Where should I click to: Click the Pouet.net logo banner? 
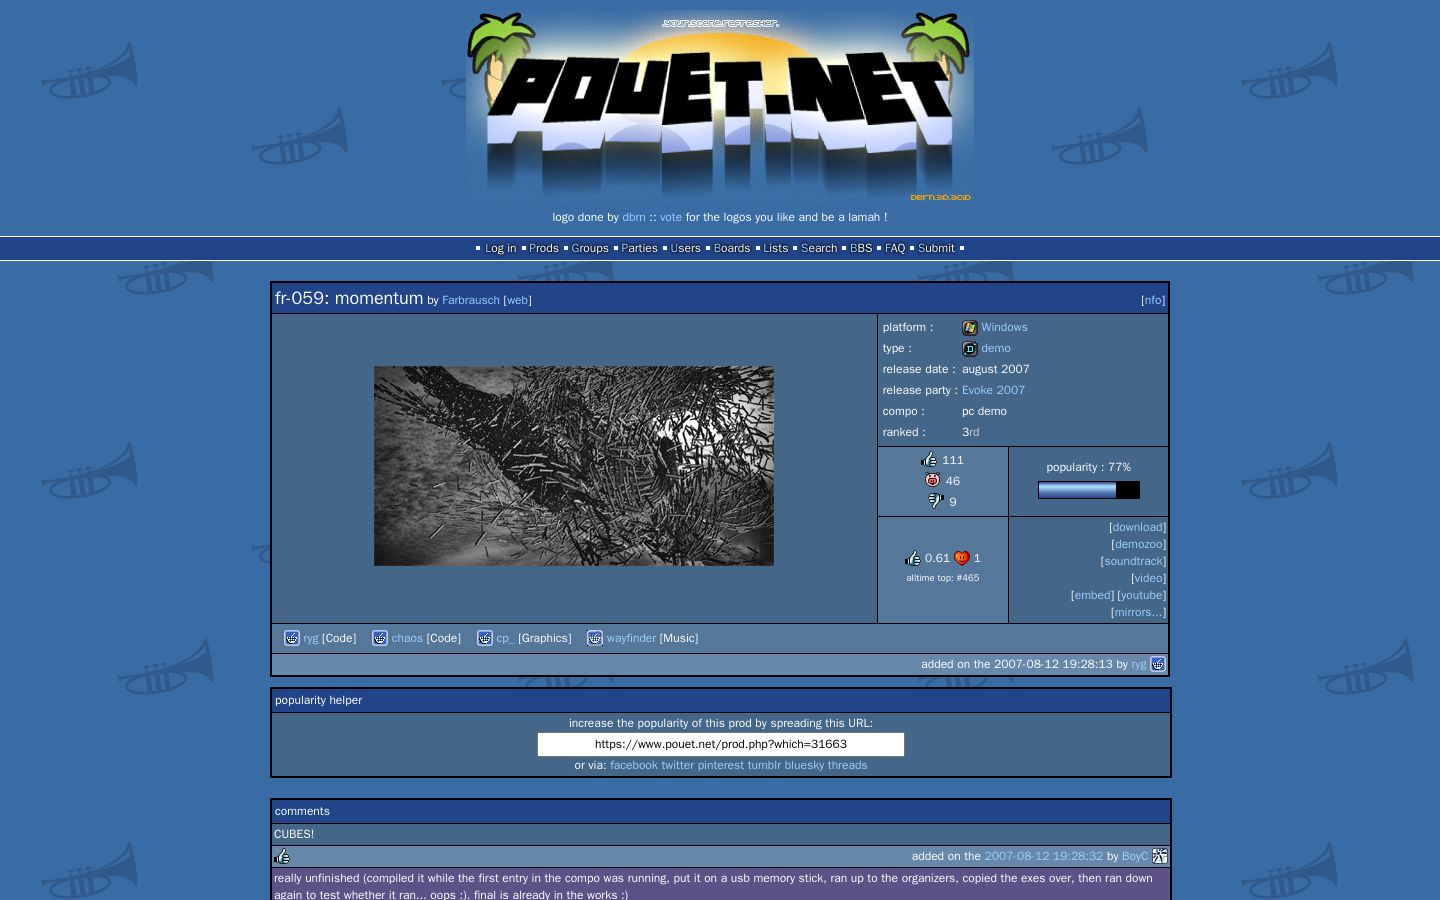click(x=720, y=107)
